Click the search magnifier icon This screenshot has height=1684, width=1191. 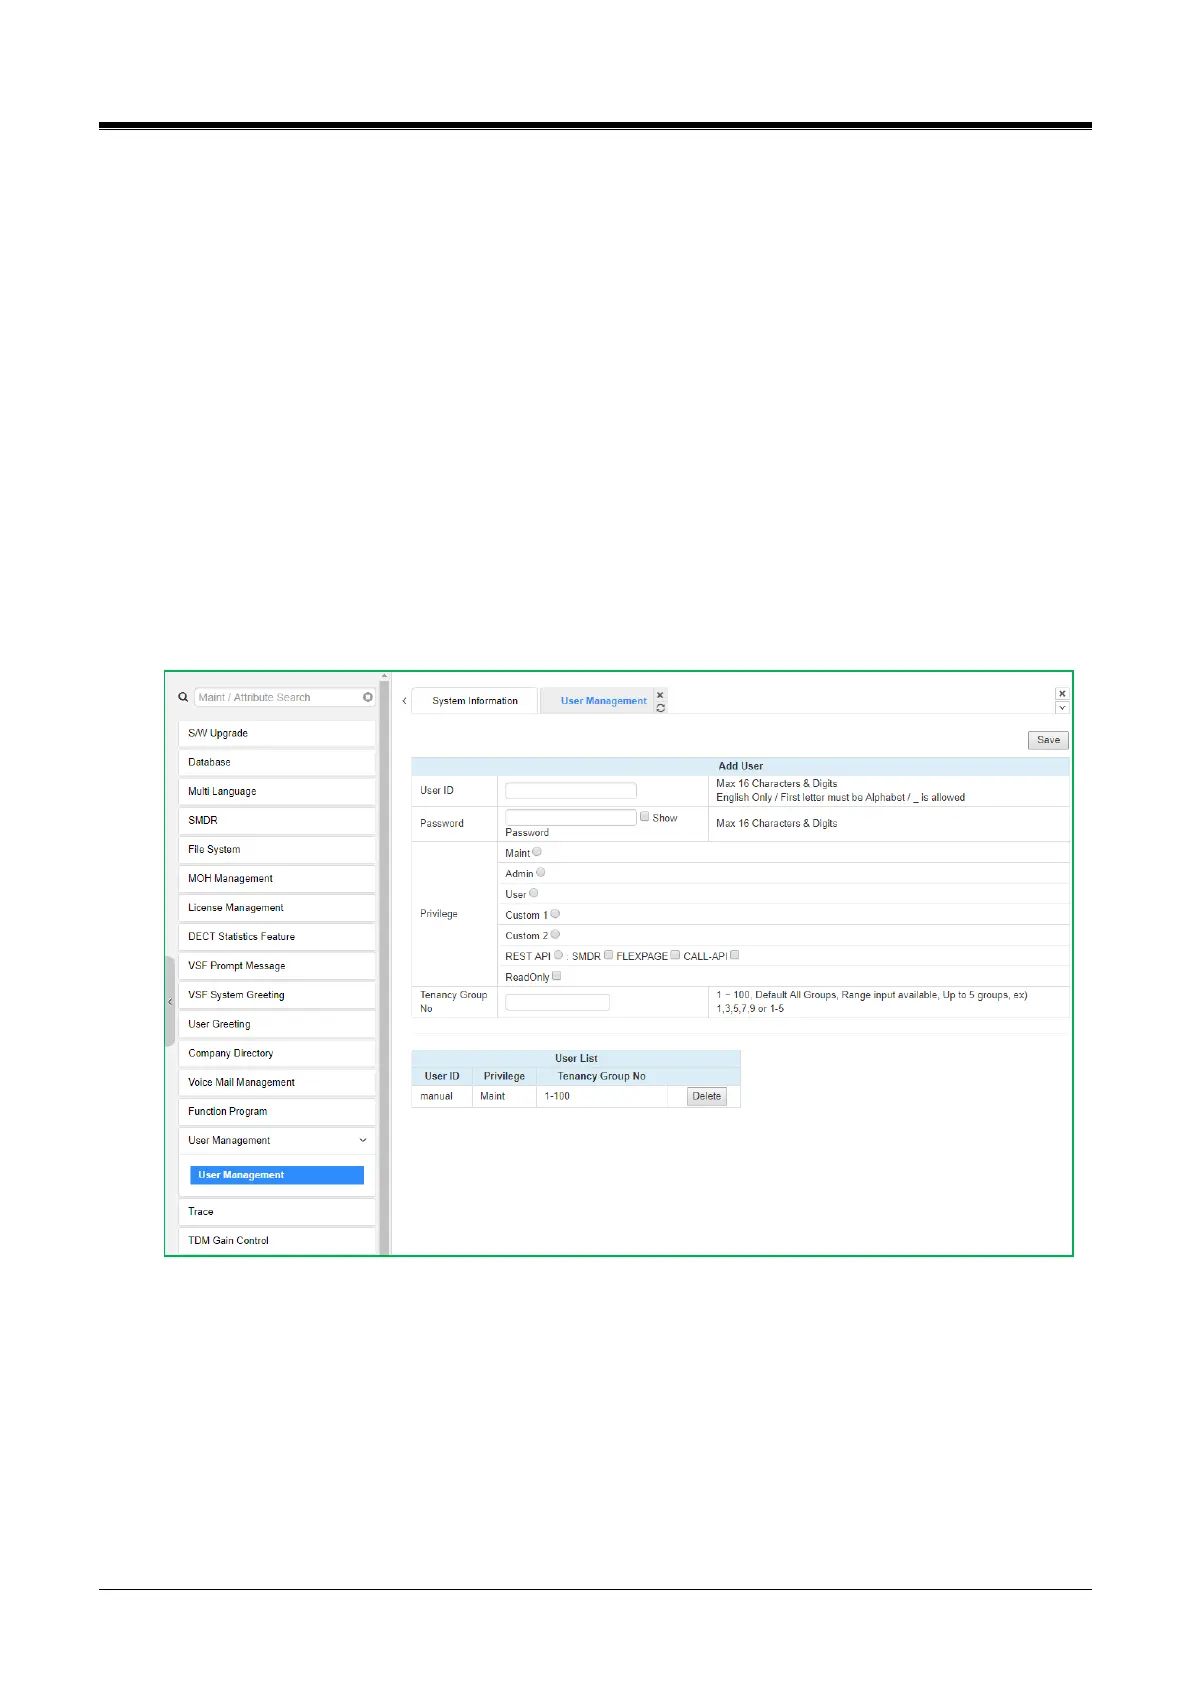tap(183, 697)
